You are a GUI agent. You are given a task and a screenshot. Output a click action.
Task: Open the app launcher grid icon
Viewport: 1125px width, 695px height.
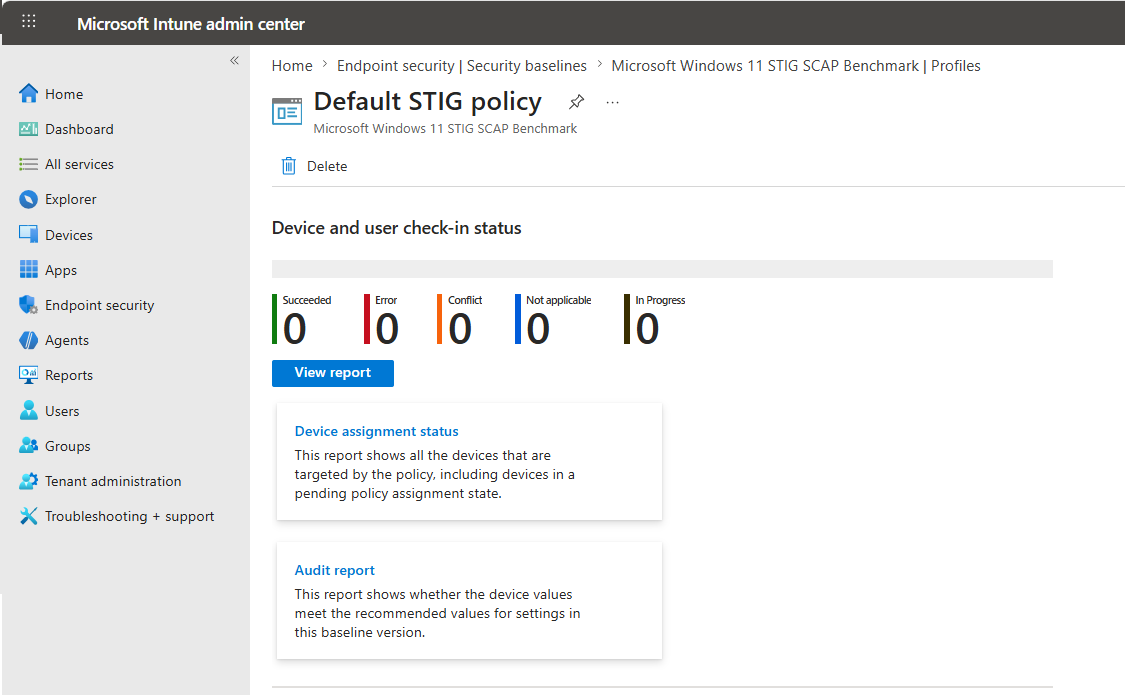29,22
